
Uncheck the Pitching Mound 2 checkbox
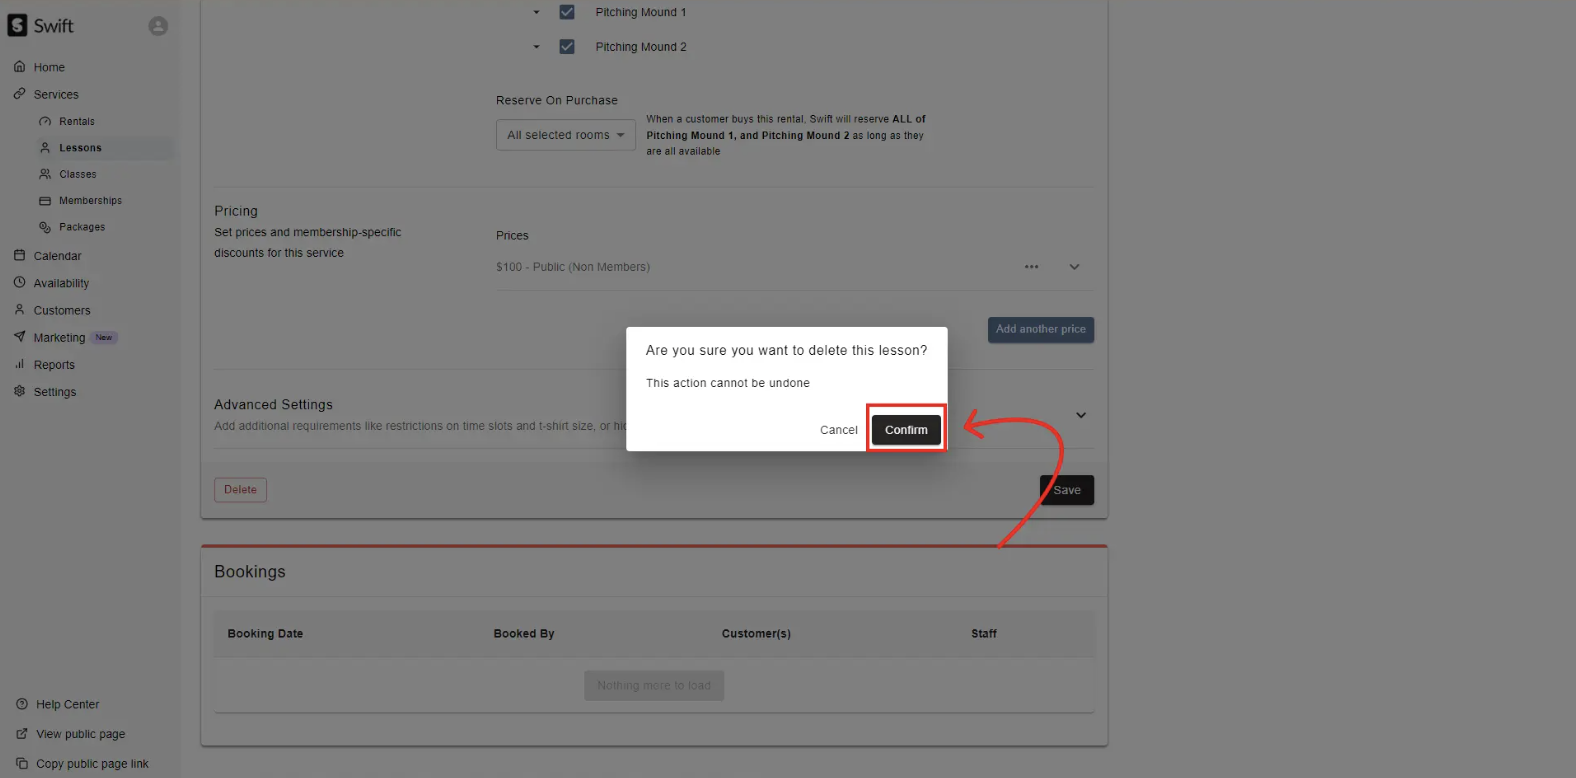tap(567, 47)
